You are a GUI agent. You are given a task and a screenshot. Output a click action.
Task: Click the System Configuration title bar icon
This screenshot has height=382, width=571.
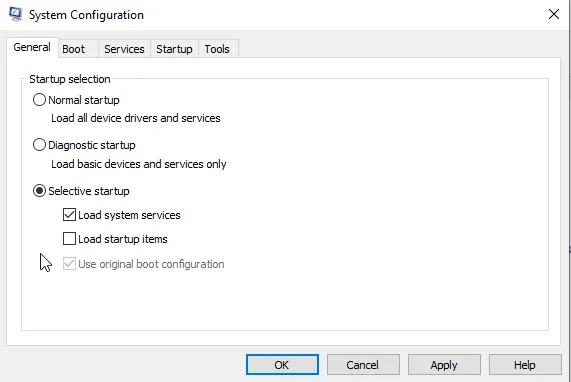point(15,14)
